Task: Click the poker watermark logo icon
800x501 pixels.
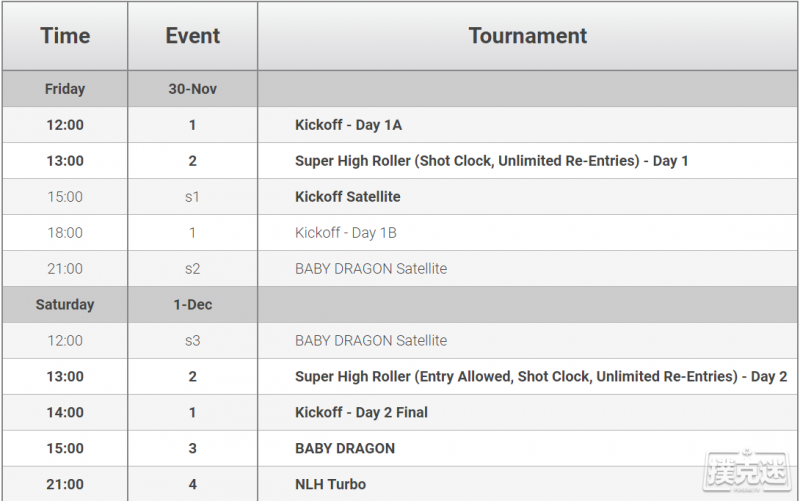Action: point(746,470)
